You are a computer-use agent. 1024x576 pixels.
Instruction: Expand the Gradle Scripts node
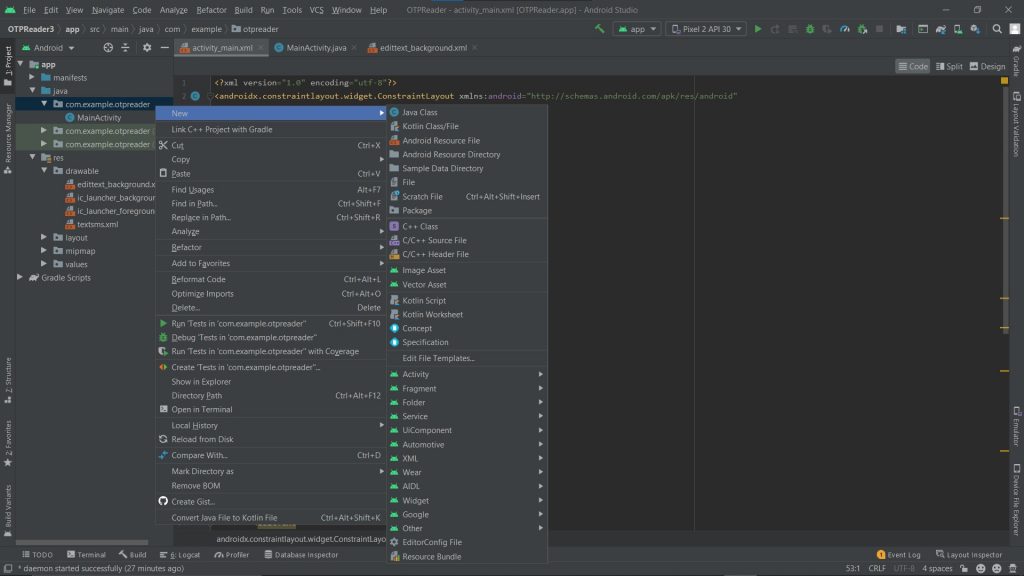(x=20, y=278)
